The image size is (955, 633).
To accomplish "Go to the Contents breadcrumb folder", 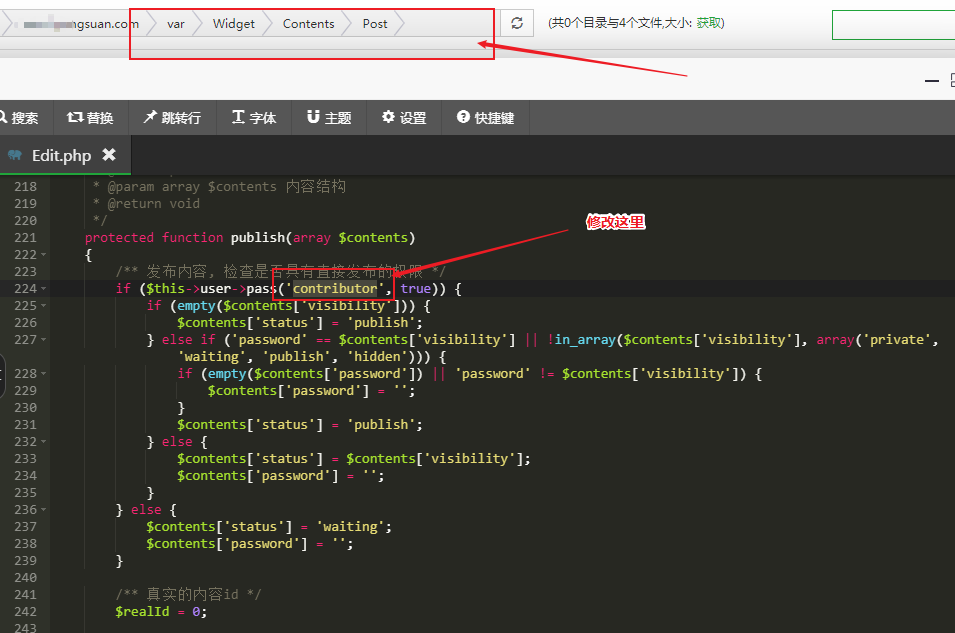I will (308, 23).
